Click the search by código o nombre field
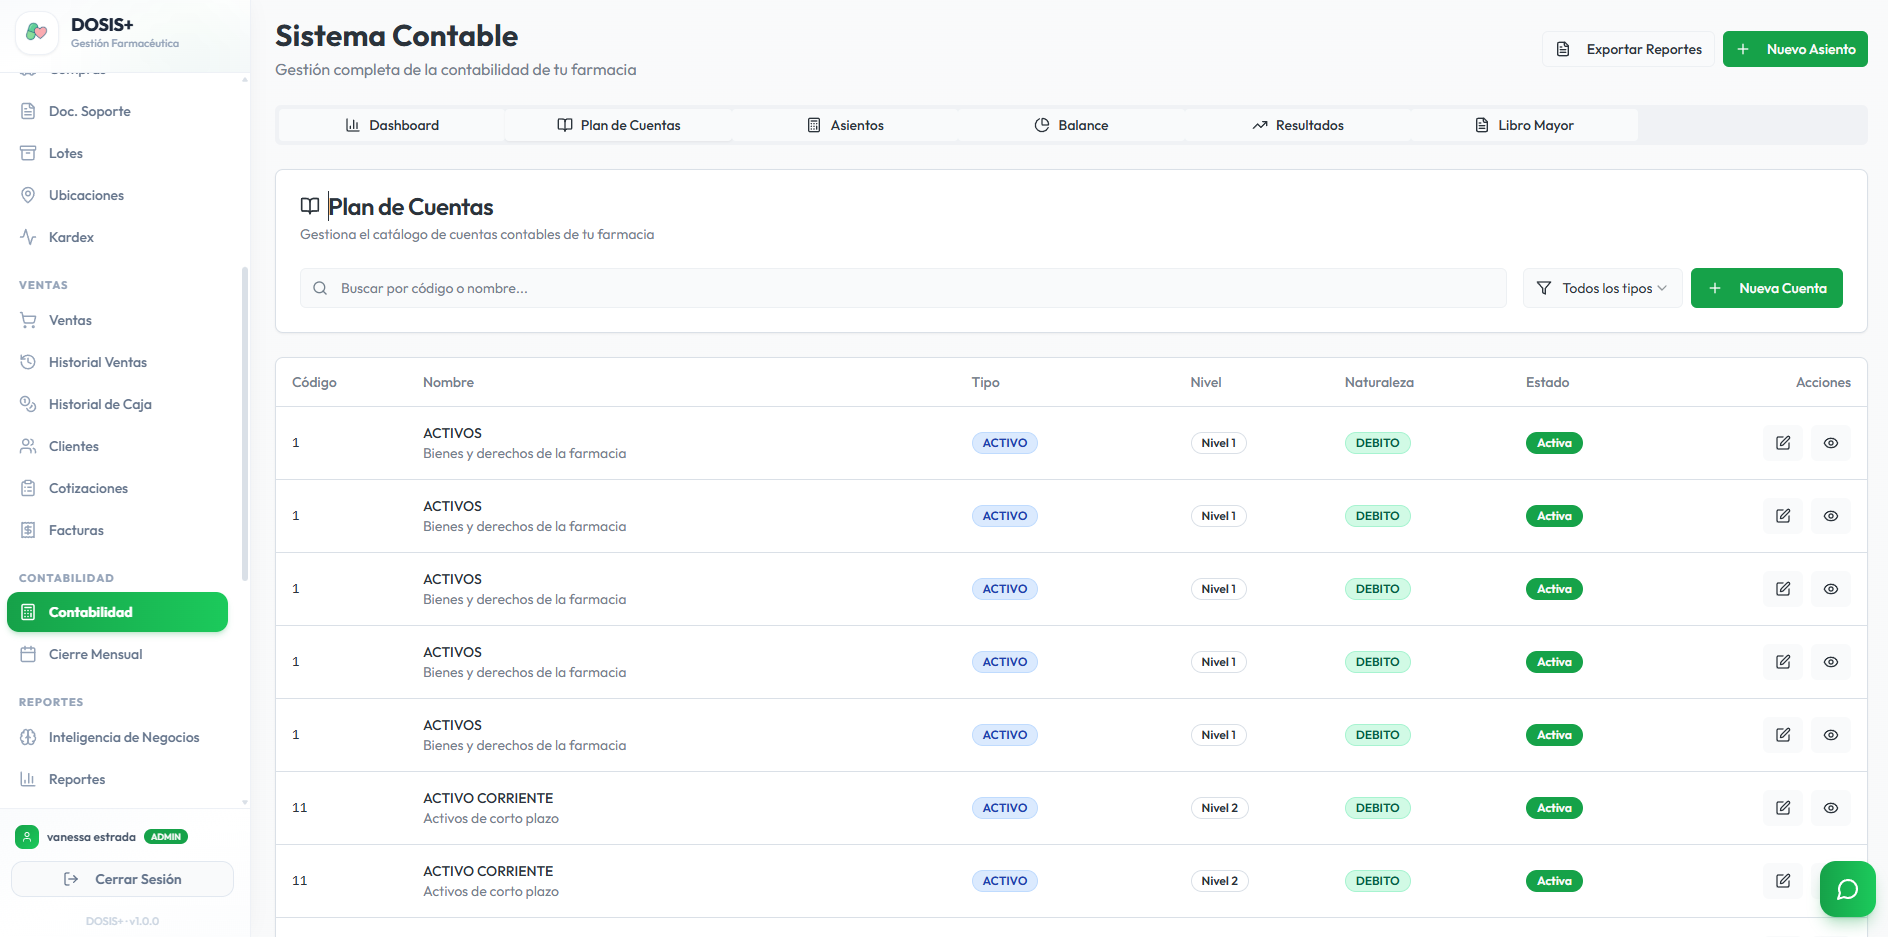Image resolution: width=1888 pixels, height=937 pixels. [903, 288]
